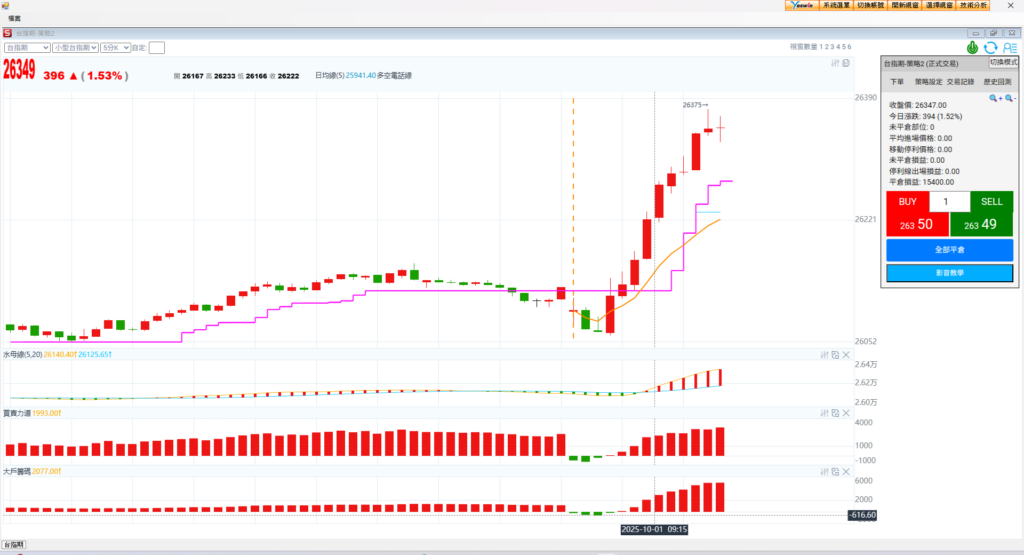Open the account list icon
This screenshot has width=1024, height=555.
1009,47
